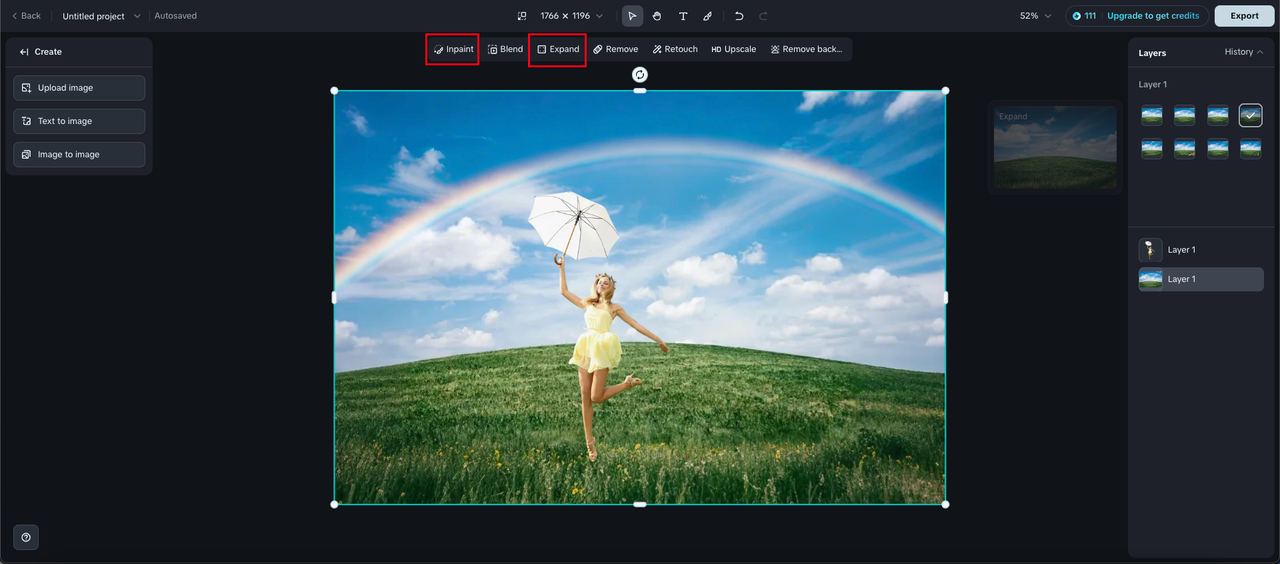
Task: Go Back to the previous page
Action: (x=26, y=16)
